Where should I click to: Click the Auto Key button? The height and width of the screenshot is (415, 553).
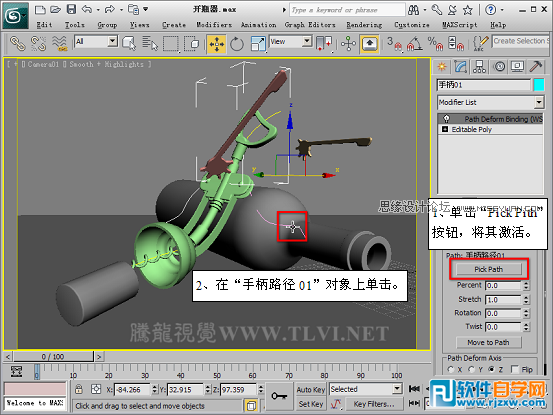pos(311,390)
